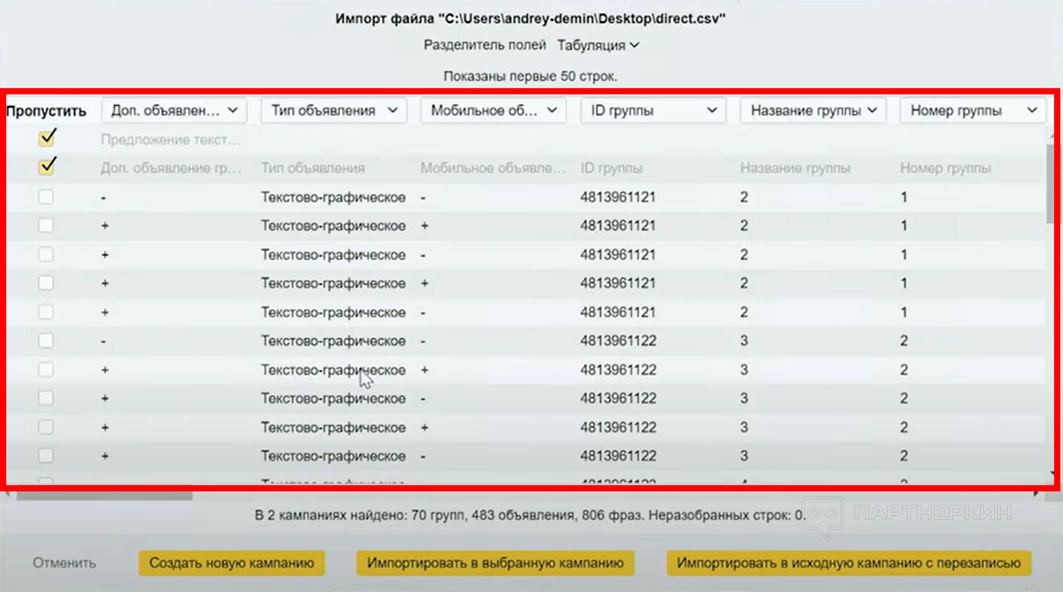The height and width of the screenshot is (592, 1063).
Task: Check skip box for last 4813961121 row
Action: (x=46, y=312)
